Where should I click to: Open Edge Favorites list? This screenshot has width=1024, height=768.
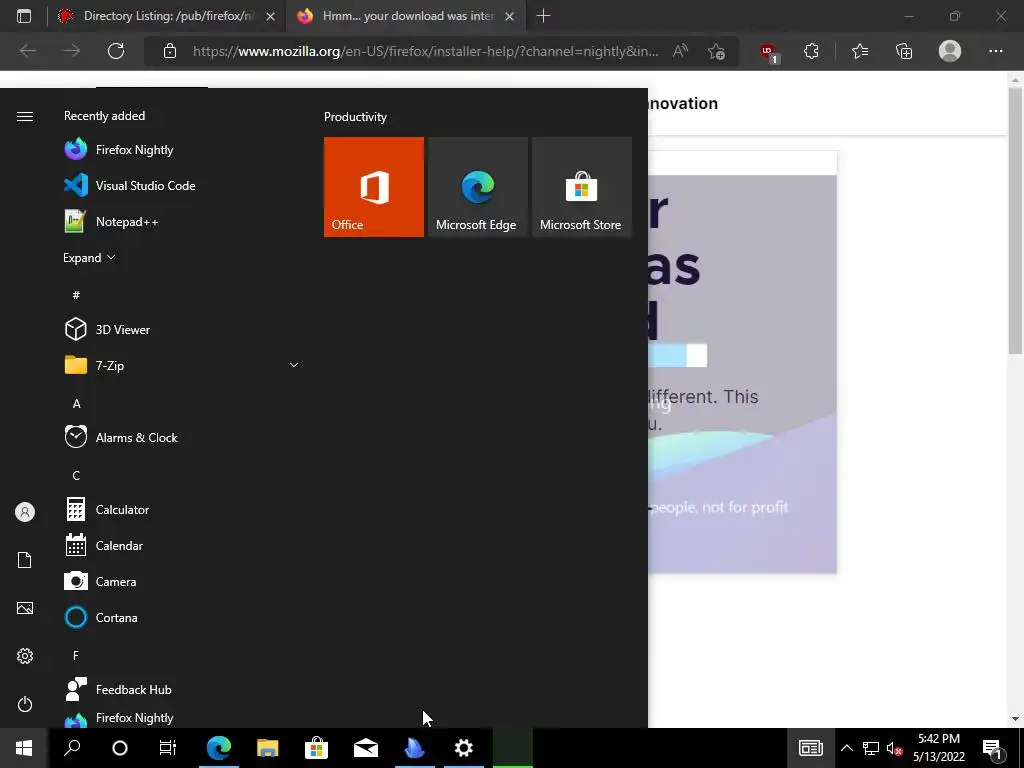pos(860,51)
